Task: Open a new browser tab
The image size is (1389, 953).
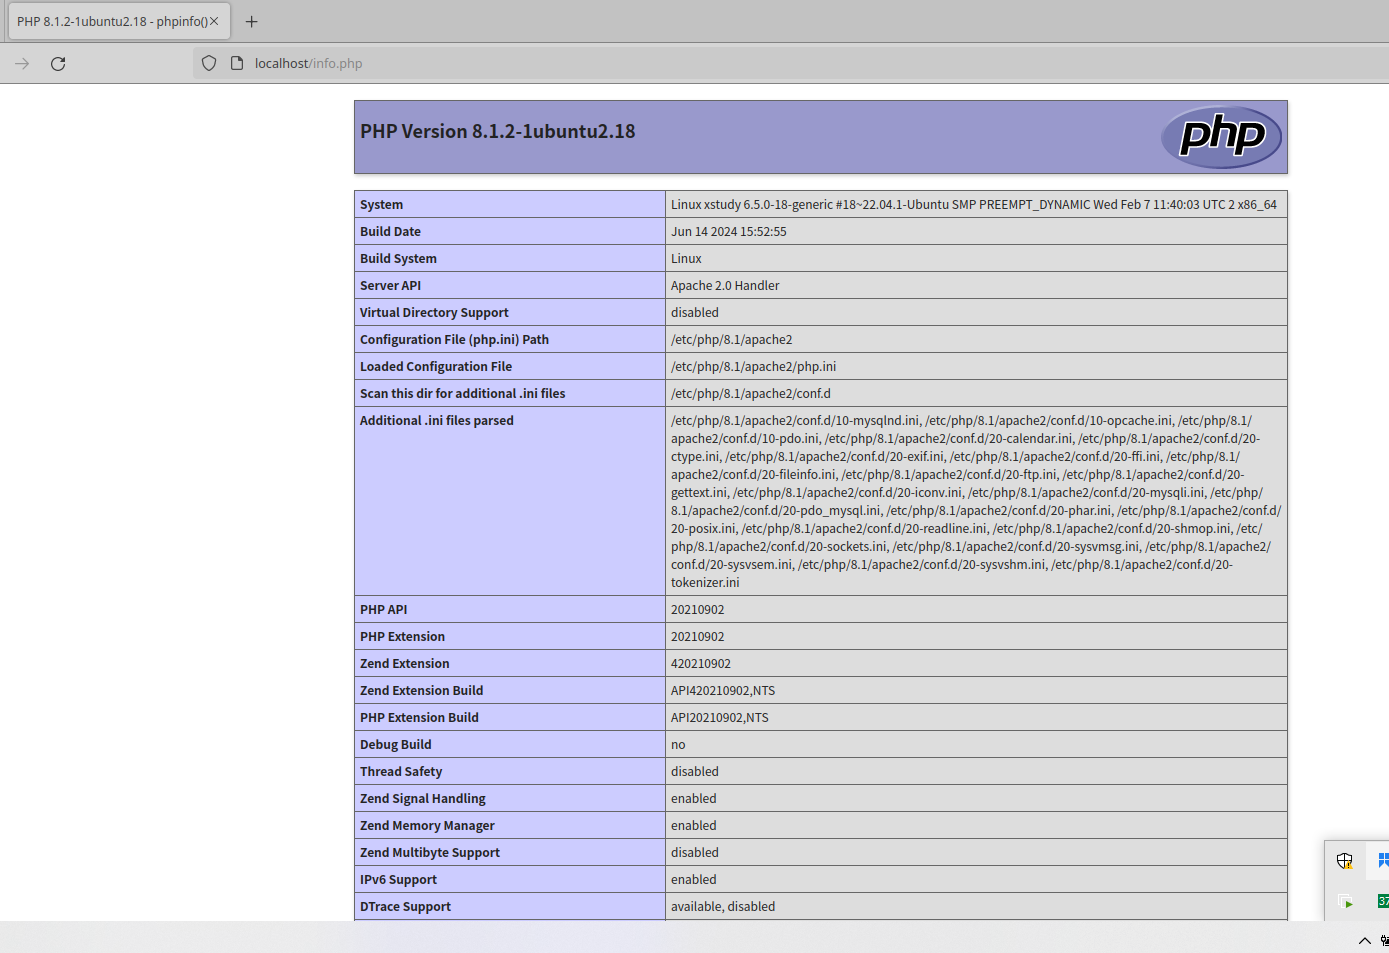Action: [251, 21]
